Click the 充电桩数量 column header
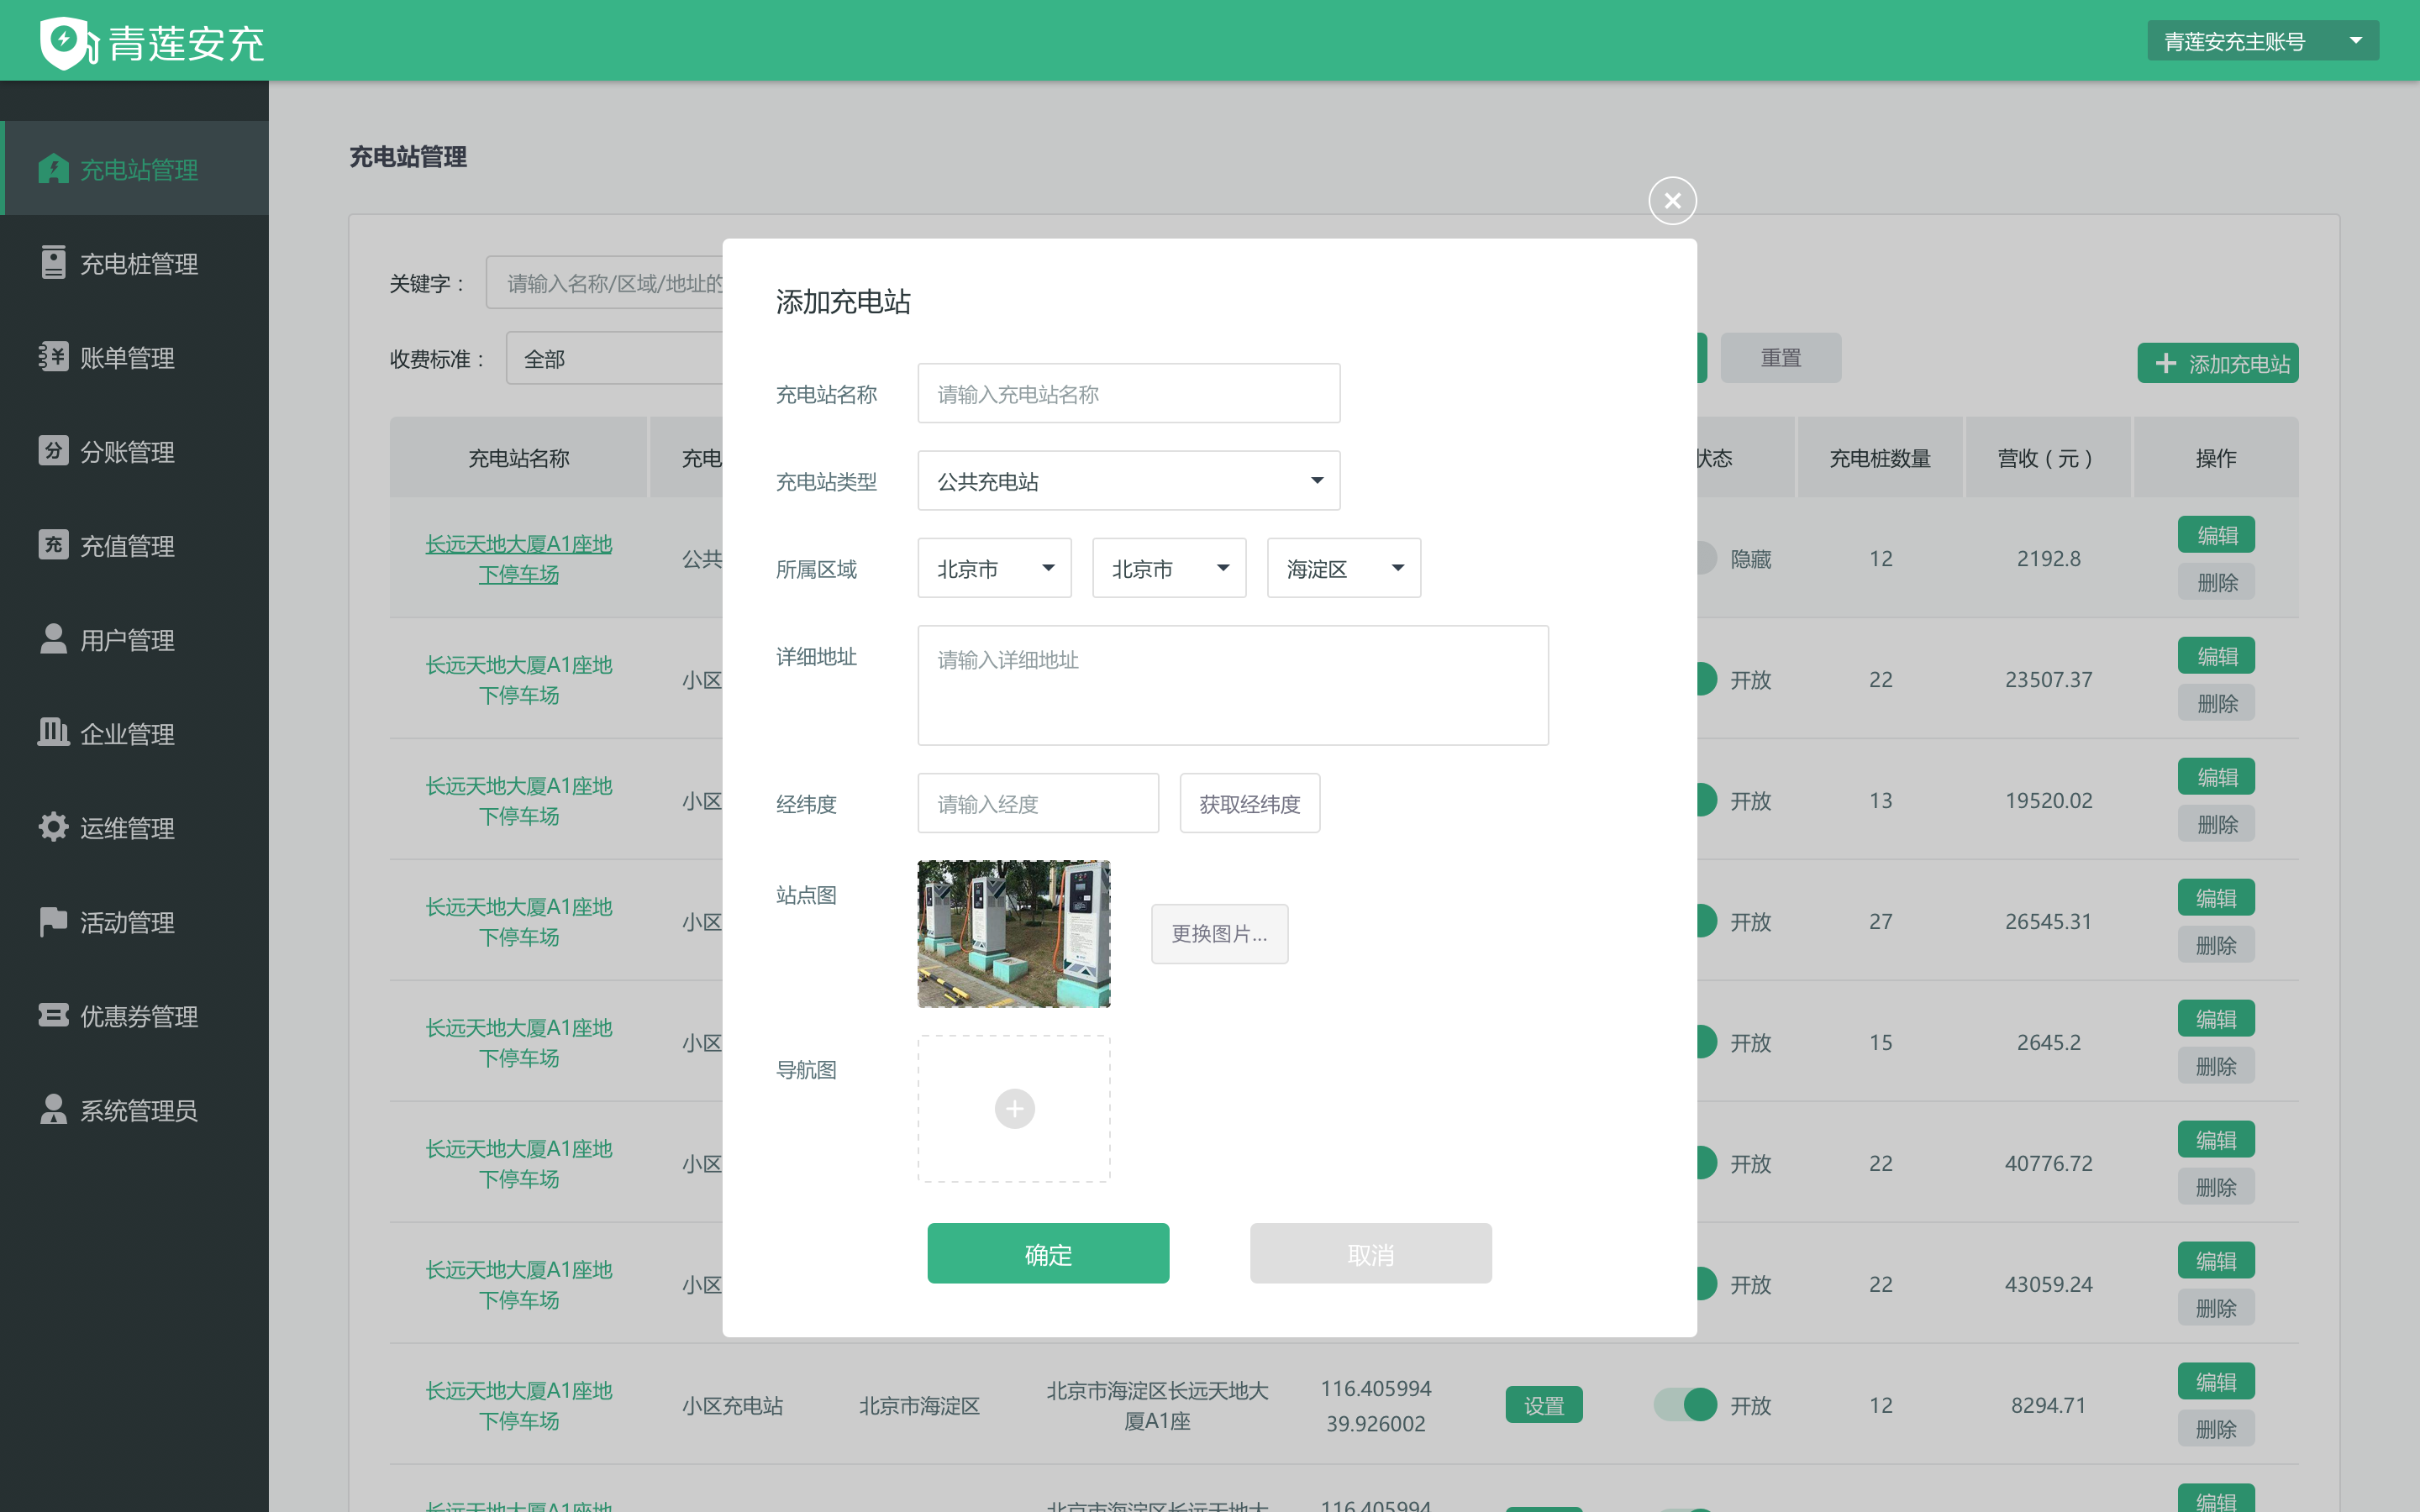Screen dimensions: 2420x1512 click(1880, 458)
